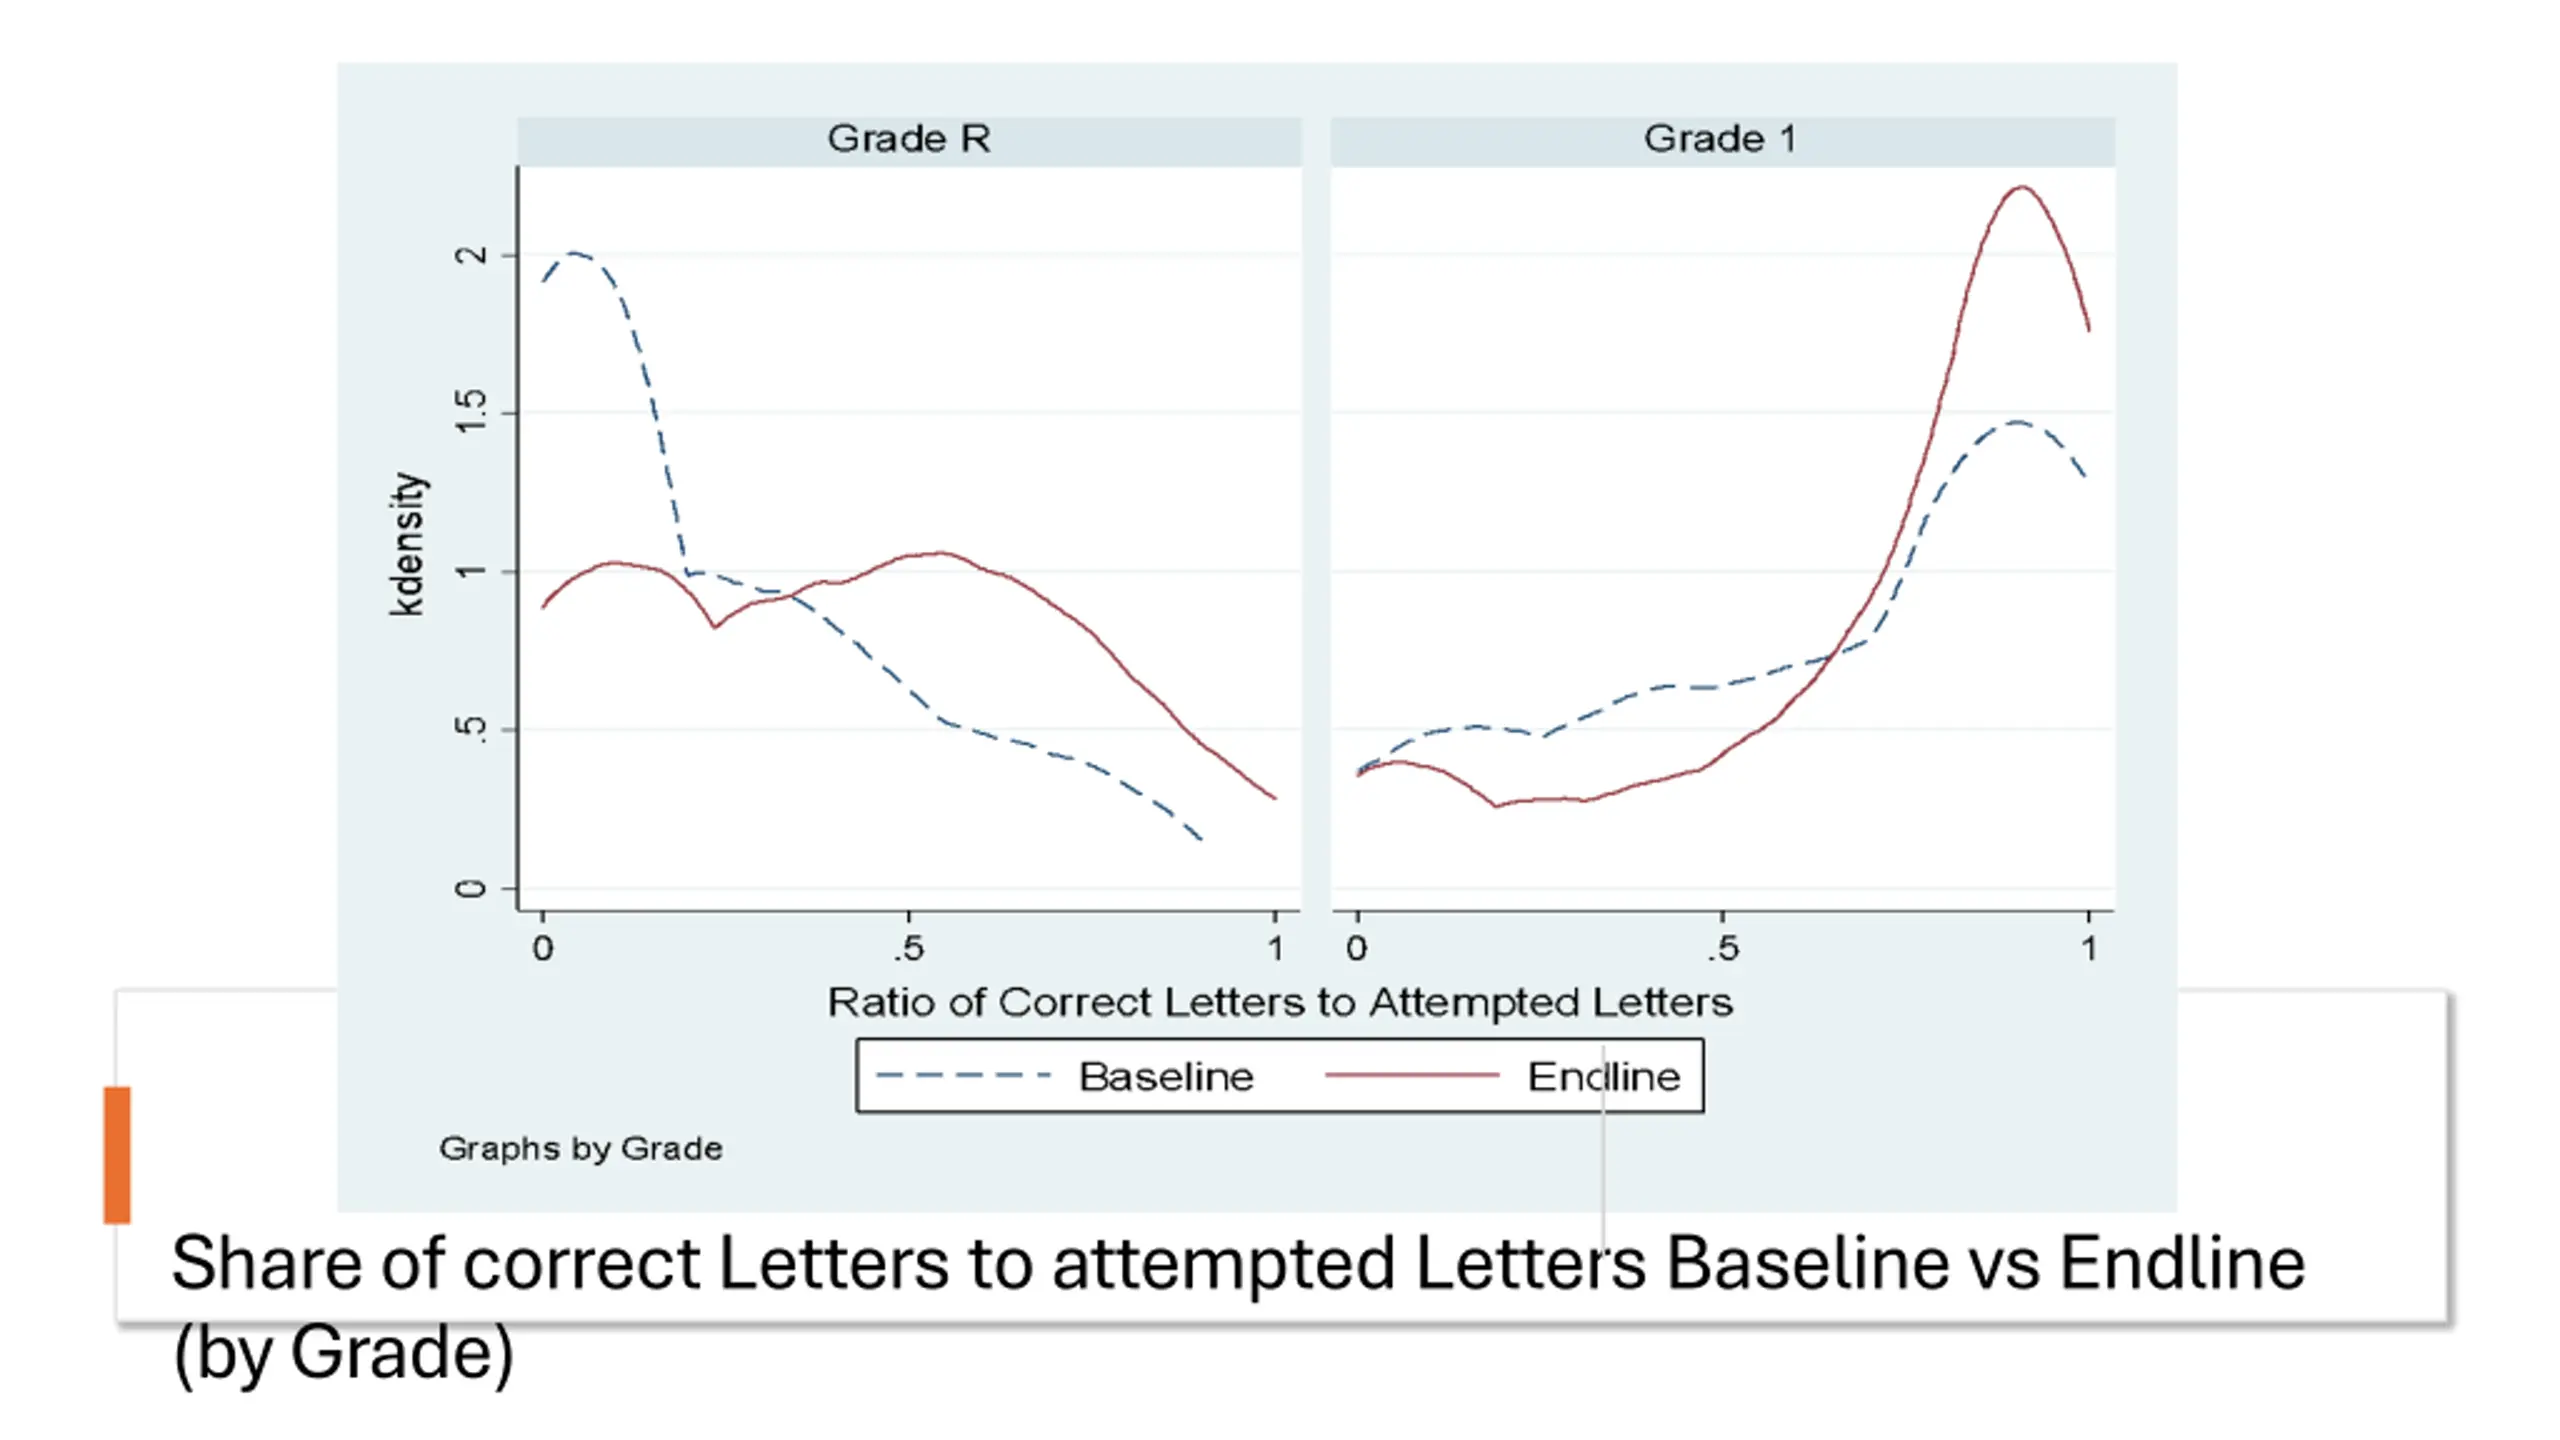This screenshot has height=1440, width=2560.
Task: Click the kdensity y-axis label
Action: click(408, 545)
